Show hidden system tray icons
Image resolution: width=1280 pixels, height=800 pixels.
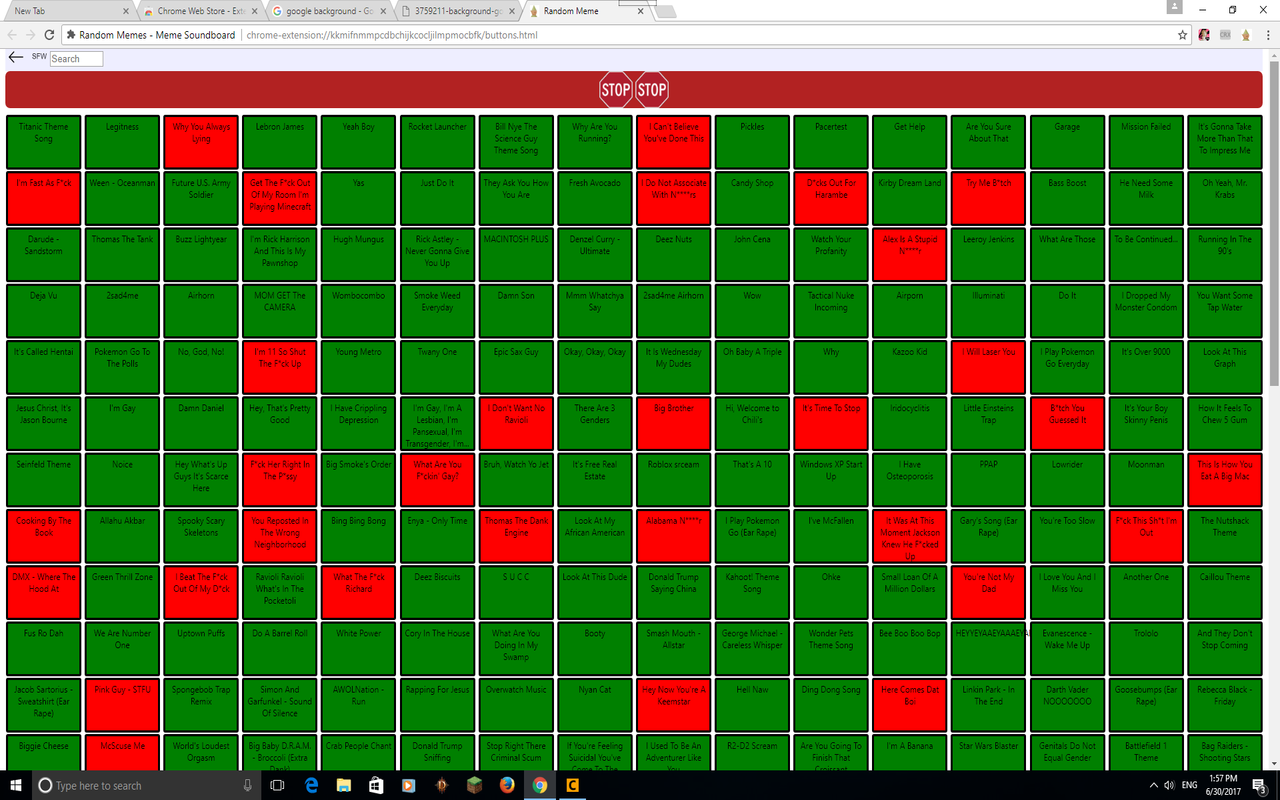(x=1153, y=785)
